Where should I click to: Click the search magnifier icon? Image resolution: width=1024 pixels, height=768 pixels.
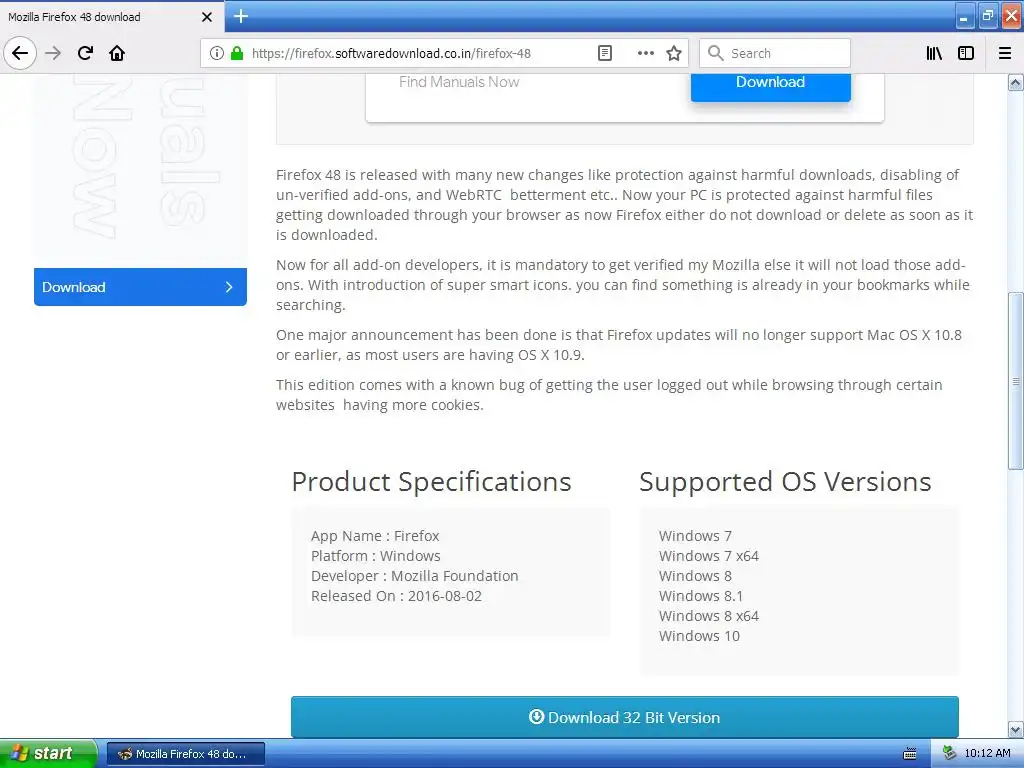(x=715, y=53)
